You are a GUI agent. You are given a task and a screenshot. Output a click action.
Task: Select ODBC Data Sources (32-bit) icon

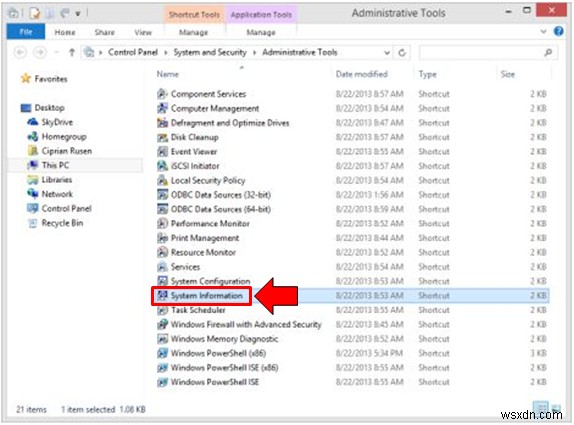click(x=162, y=195)
